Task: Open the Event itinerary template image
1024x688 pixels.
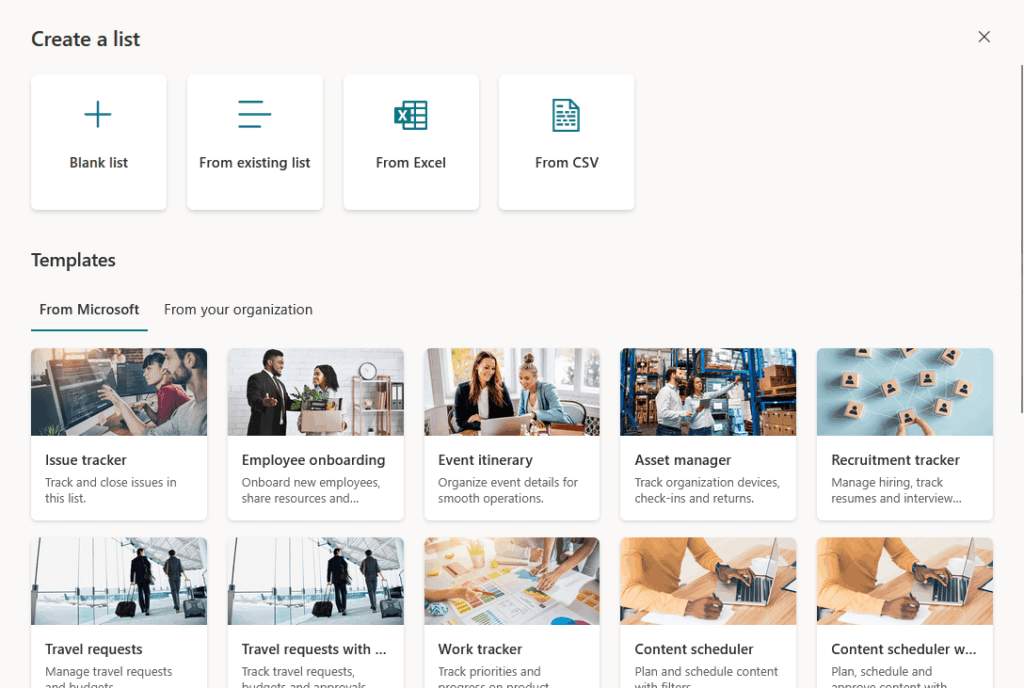Action: click(x=512, y=392)
